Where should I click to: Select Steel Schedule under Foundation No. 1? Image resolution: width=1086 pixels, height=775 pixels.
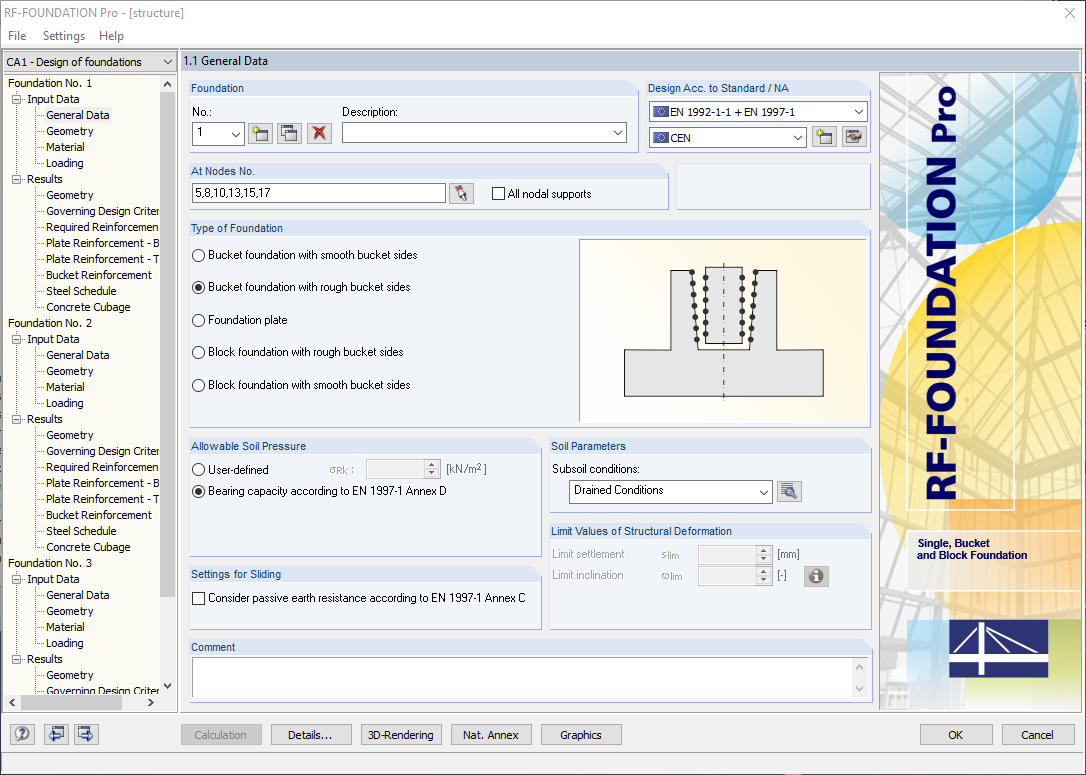pyautogui.click(x=81, y=291)
